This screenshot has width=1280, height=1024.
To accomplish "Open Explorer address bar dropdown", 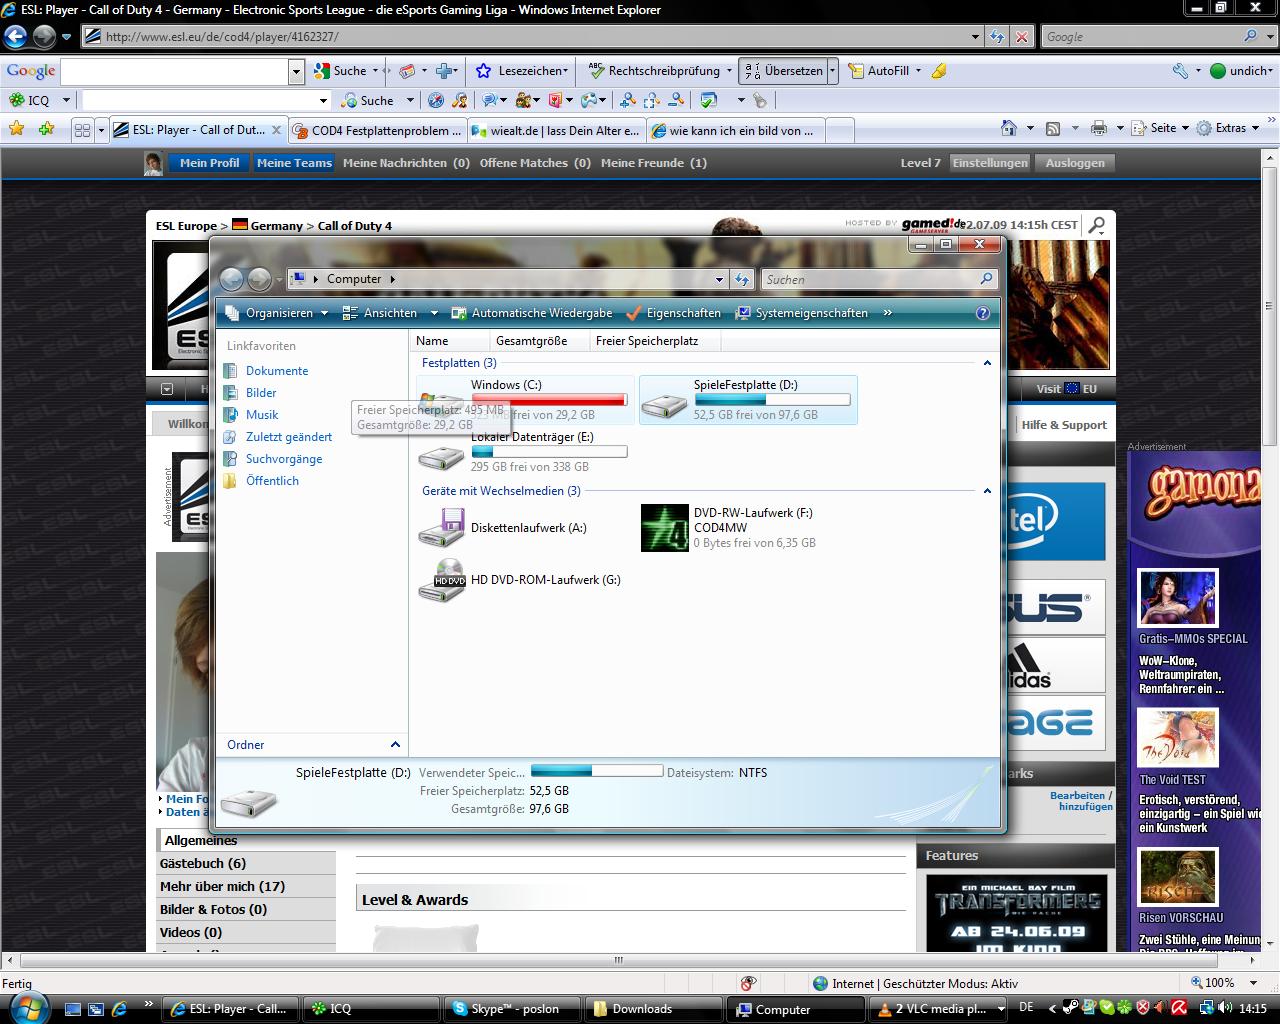I will [719, 280].
